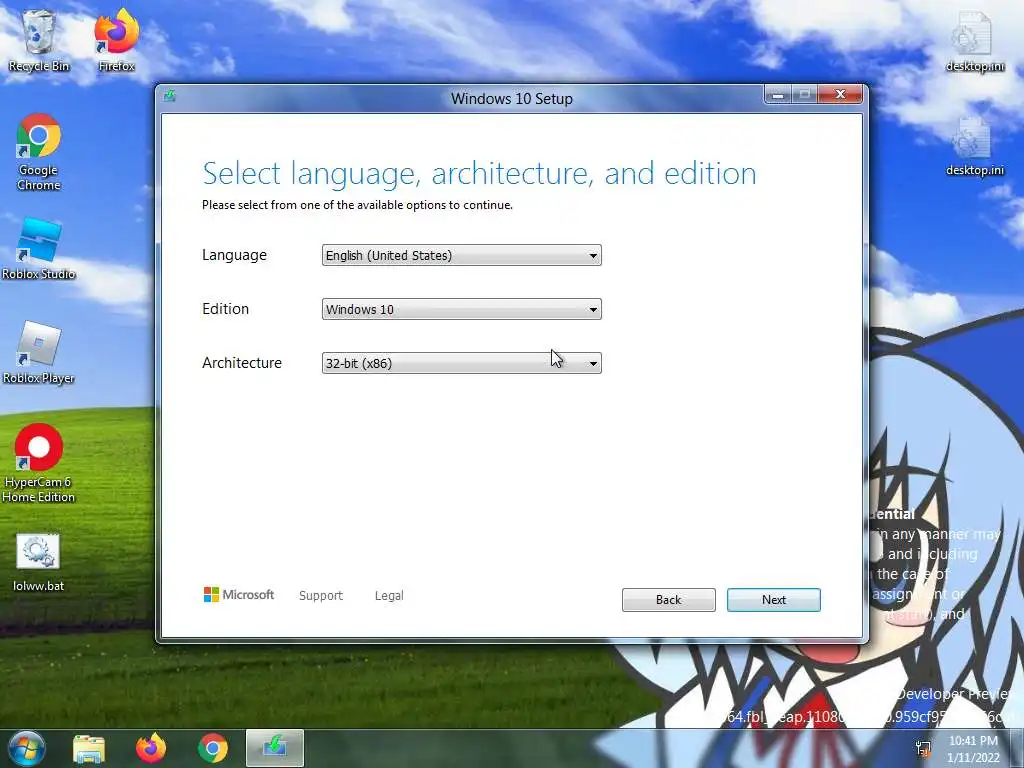Select the lower desktop.ini file icon
This screenshot has height=768, width=1024.
point(975,145)
